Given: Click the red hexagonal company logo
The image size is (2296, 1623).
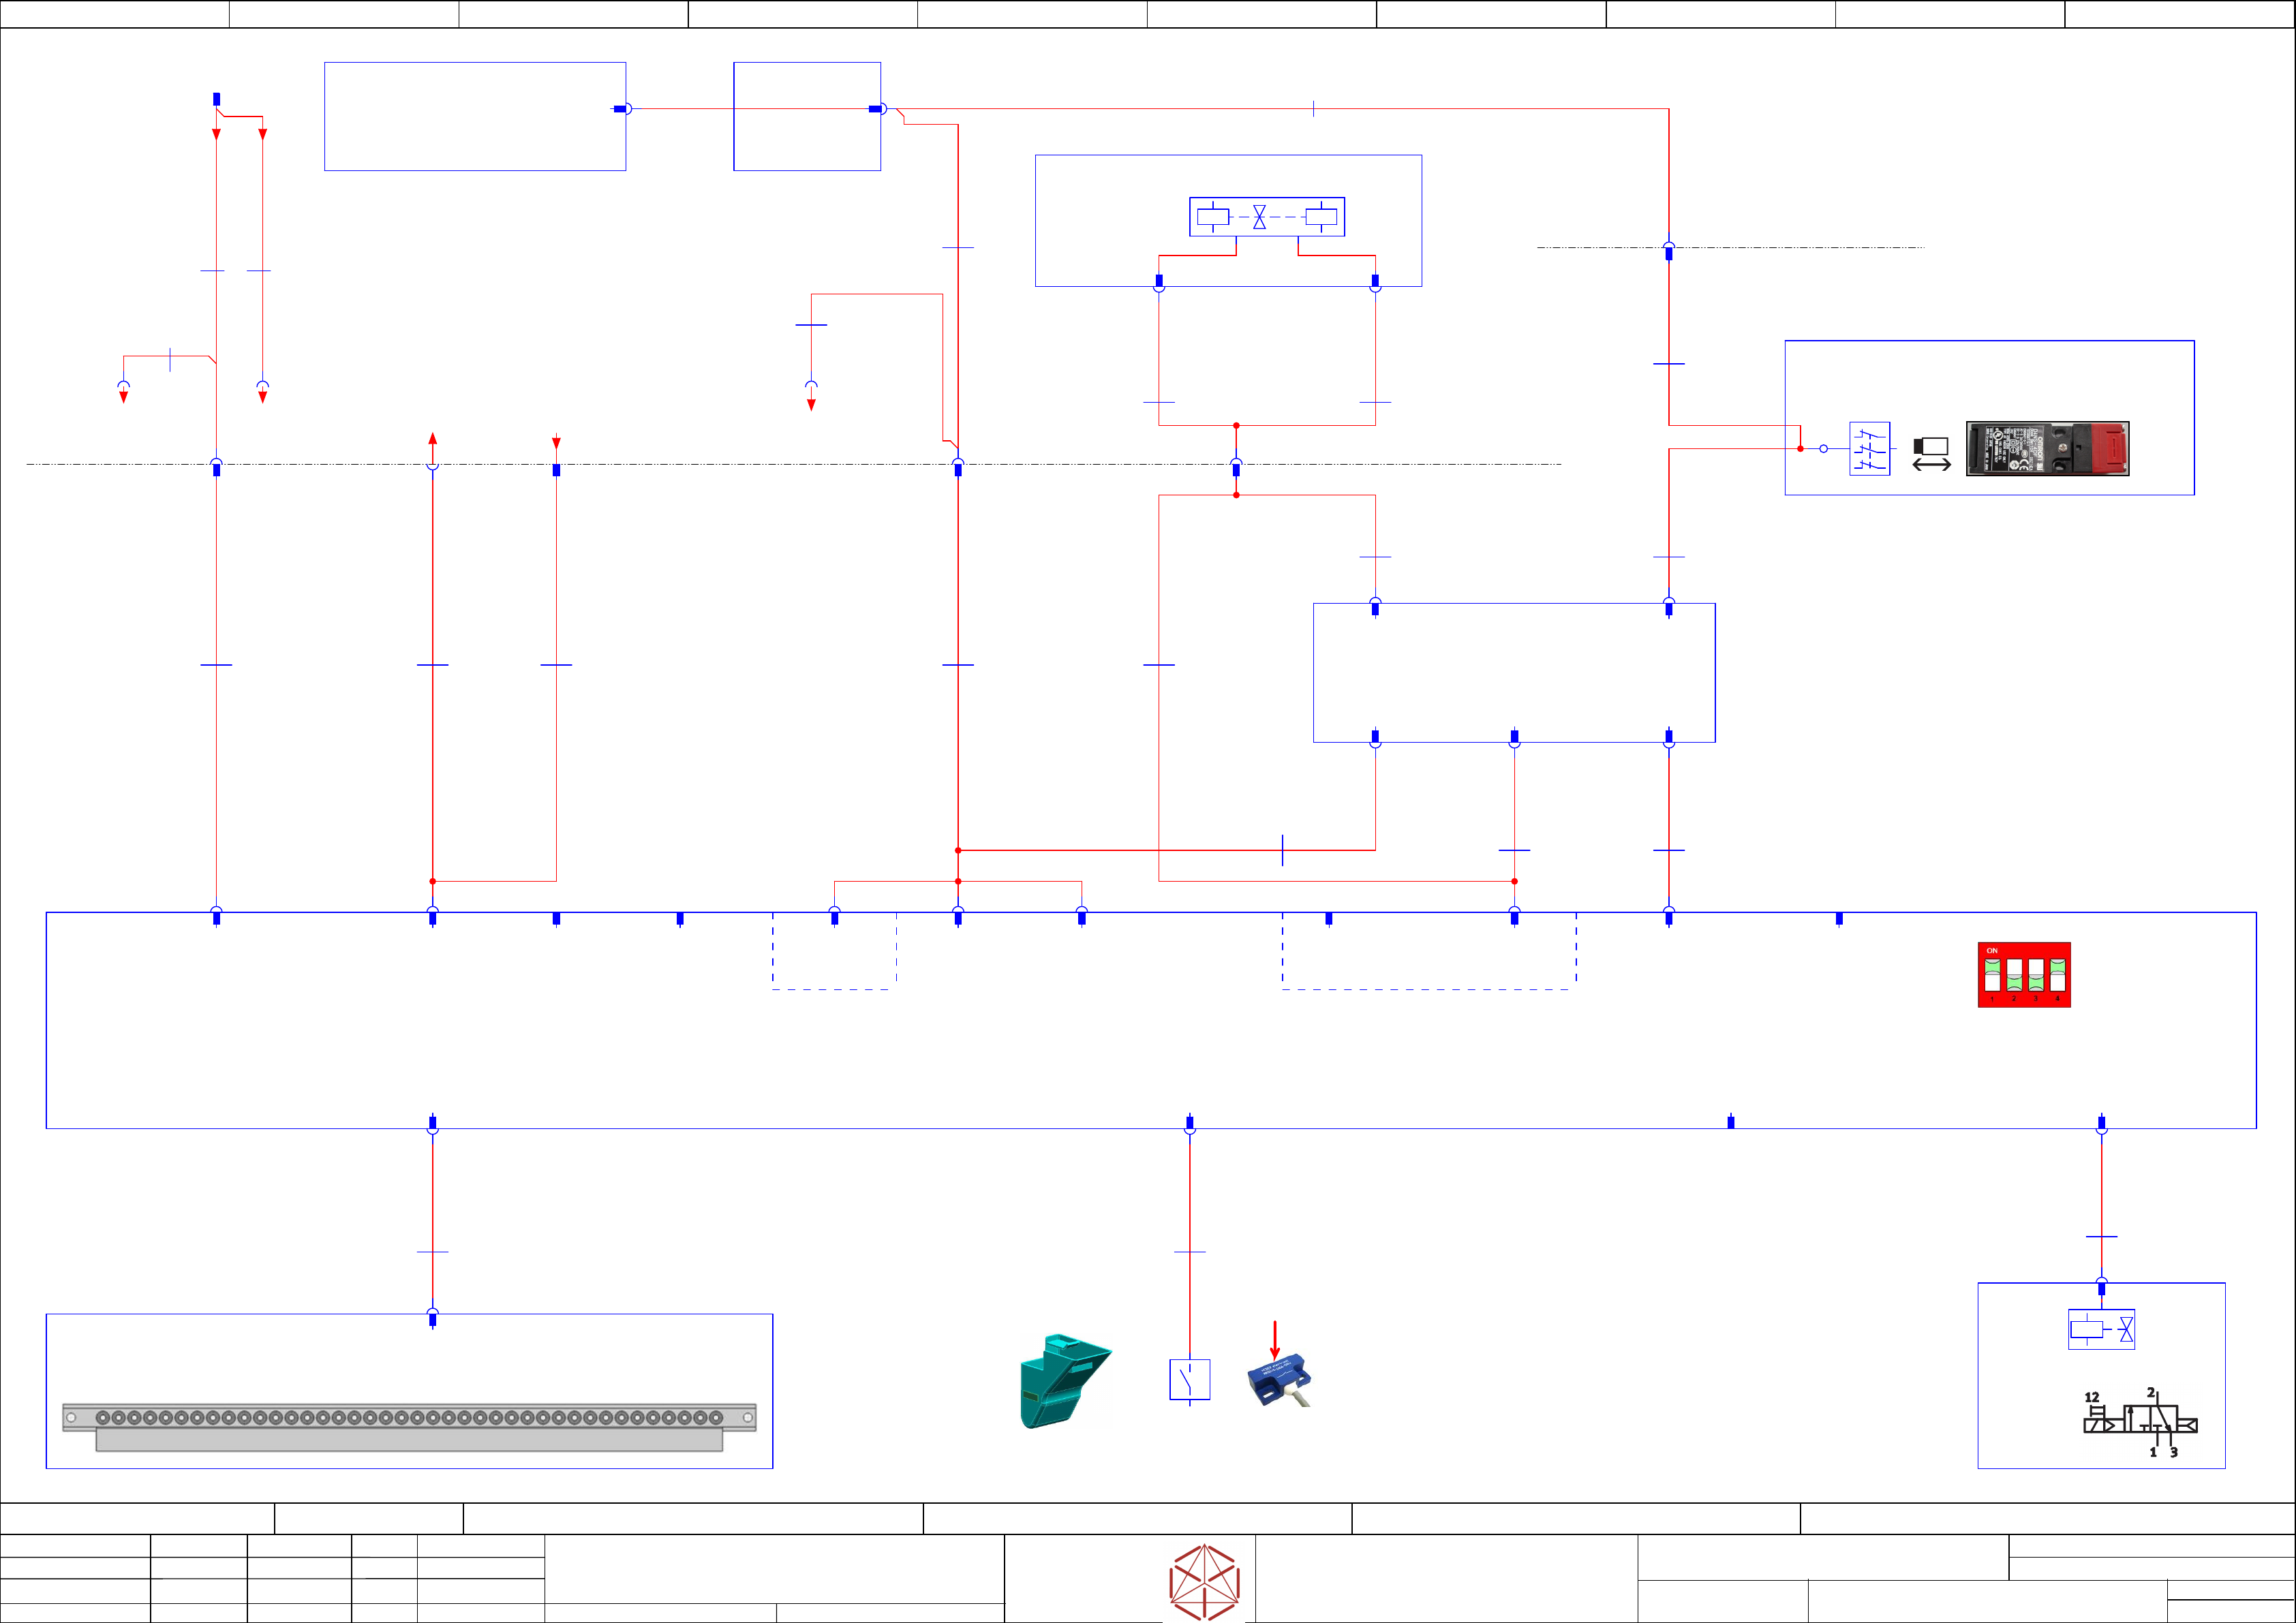Looking at the screenshot, I should click(x=1204, y=1582).
